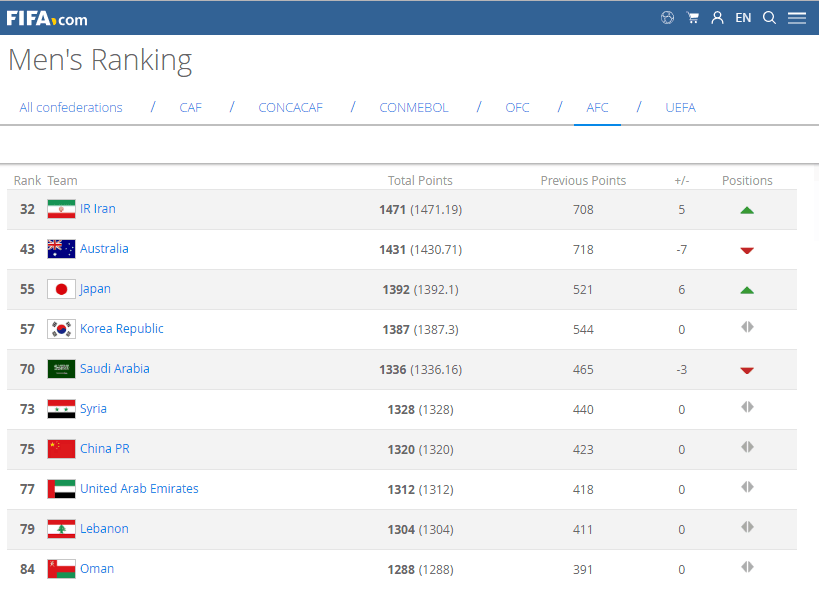The image size is (819, 589).
Task: Open the user account icon
Action: [717, 18]
